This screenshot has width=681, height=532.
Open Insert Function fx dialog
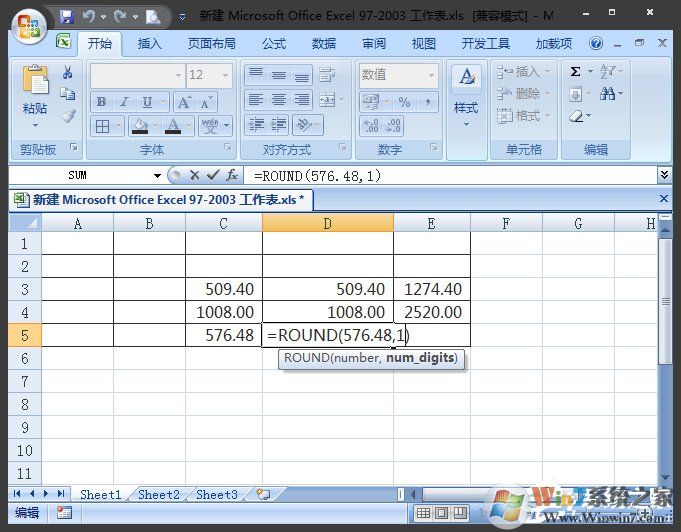[231, 175]
